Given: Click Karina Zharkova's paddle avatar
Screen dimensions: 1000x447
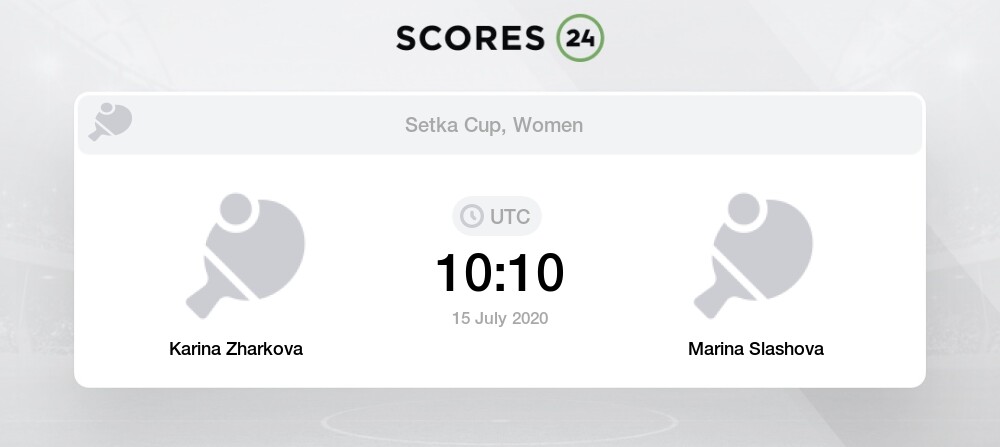Looking at the screenshot, I should [246, 255].
